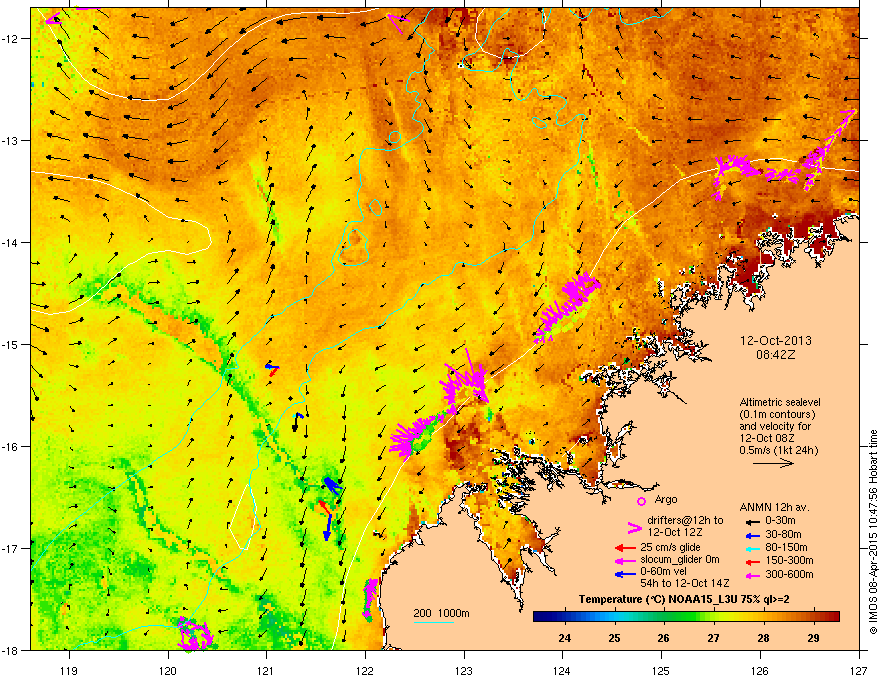Click the red 25 cm/s glide arrow
Screen dimensions: 880x680
click(x=626, y=547)
